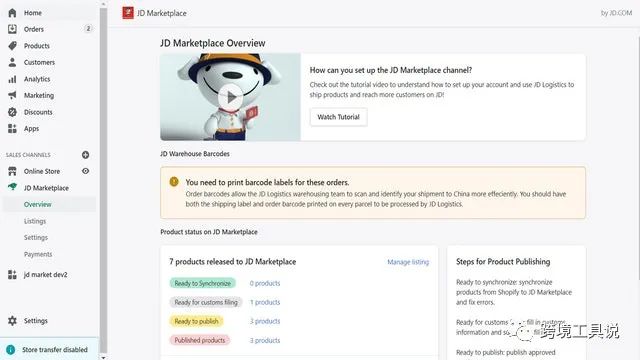The height and width of the screenshot is (360, 640).
Task: Click the store transfer info icon
Action: click(x=11, y=350)
